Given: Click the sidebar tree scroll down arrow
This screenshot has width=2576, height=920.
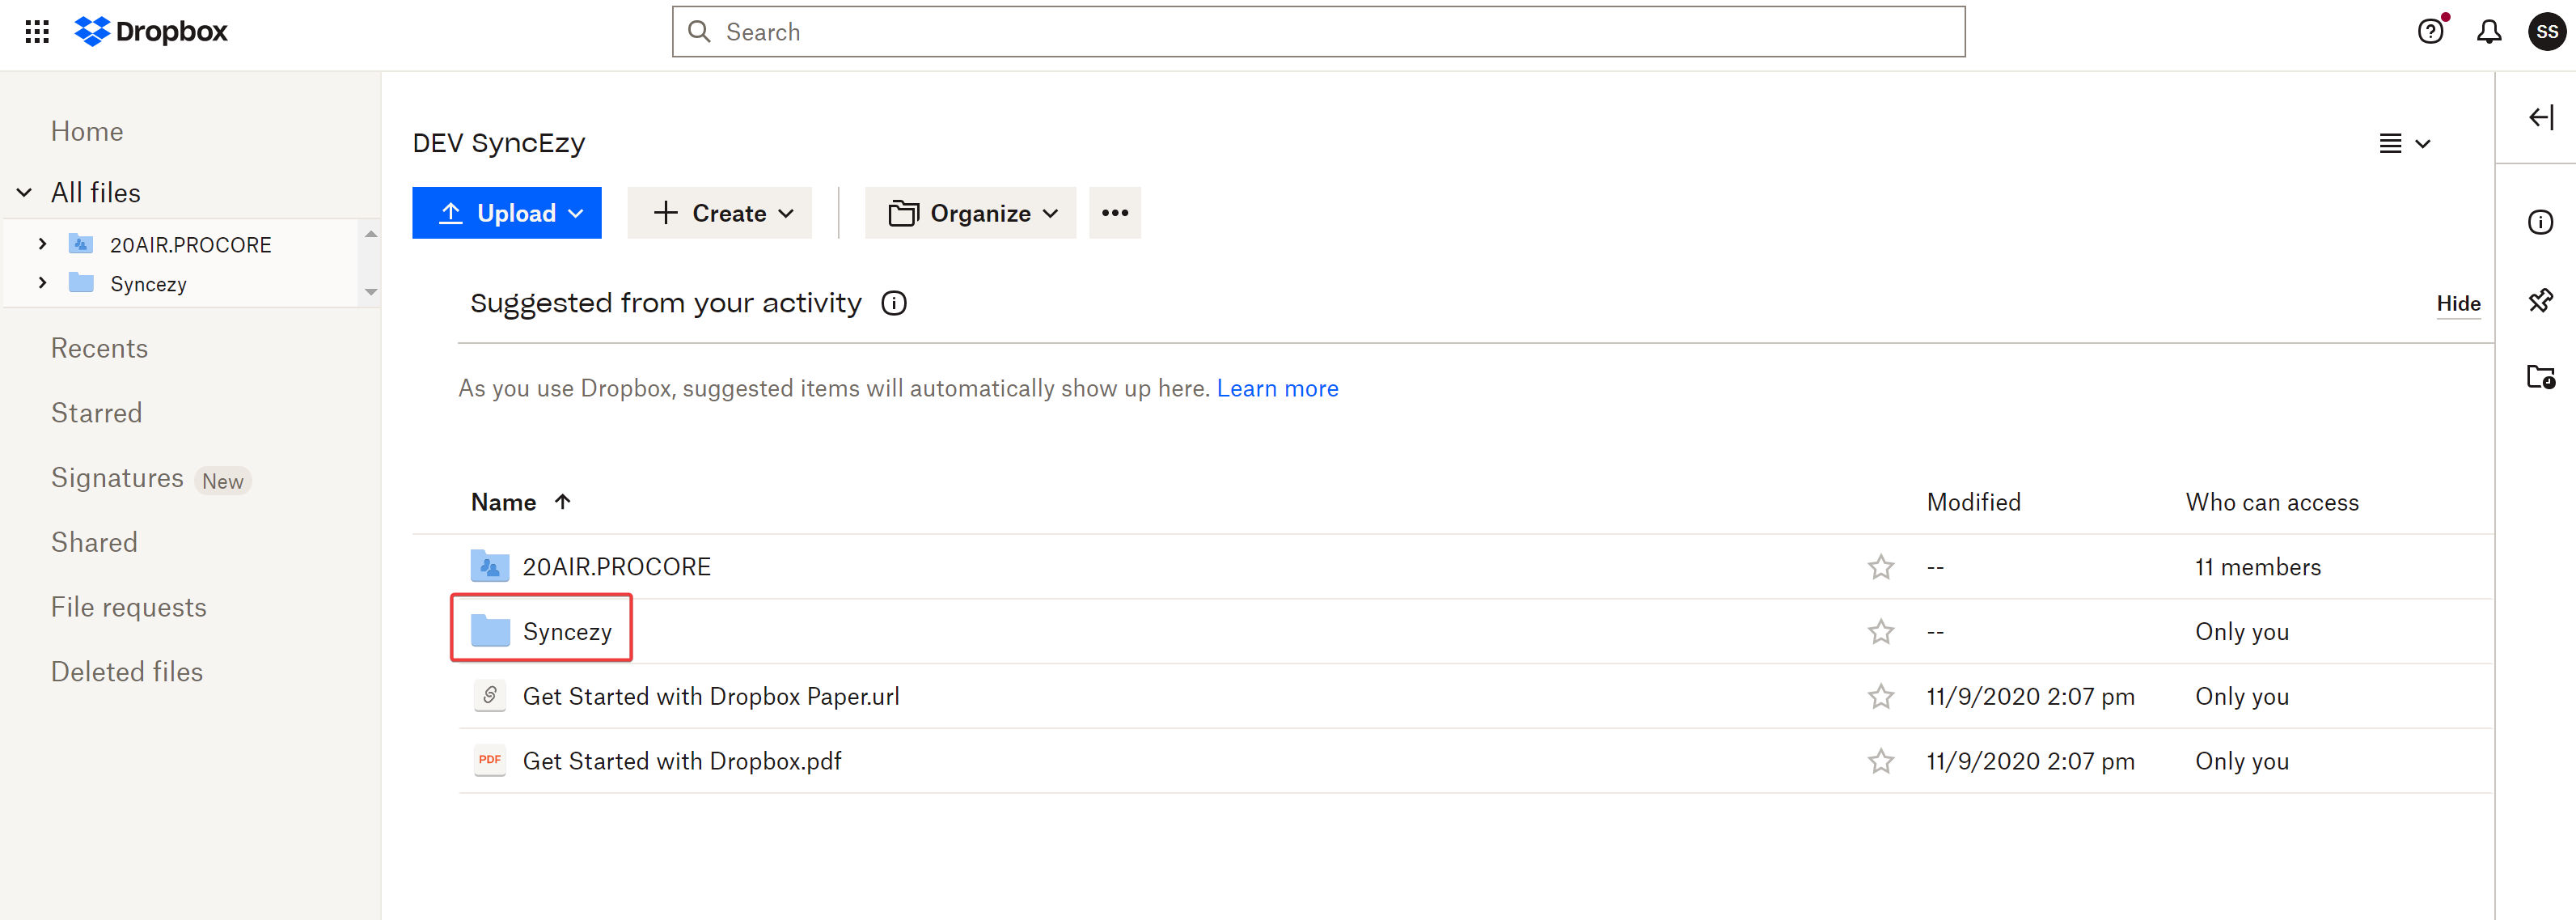Looking at the screenshot, I should pos(371,292).
